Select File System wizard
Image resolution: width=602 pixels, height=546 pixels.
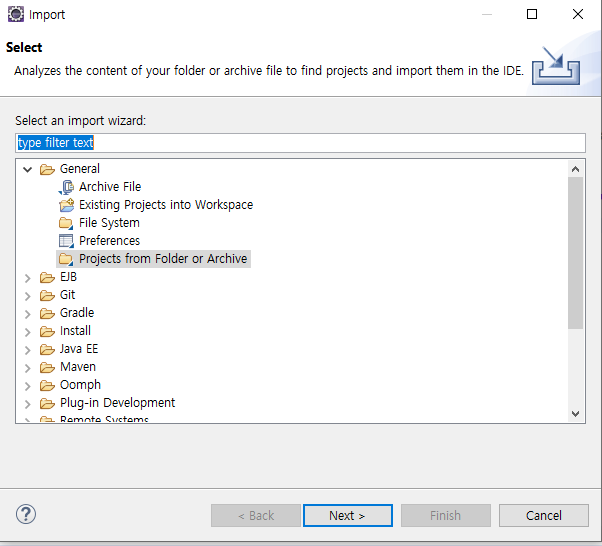pyautogui.click(x=109, y=223)
